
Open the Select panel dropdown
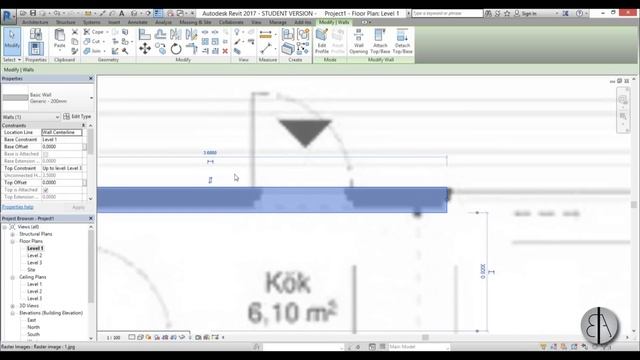tap(12, 60)
